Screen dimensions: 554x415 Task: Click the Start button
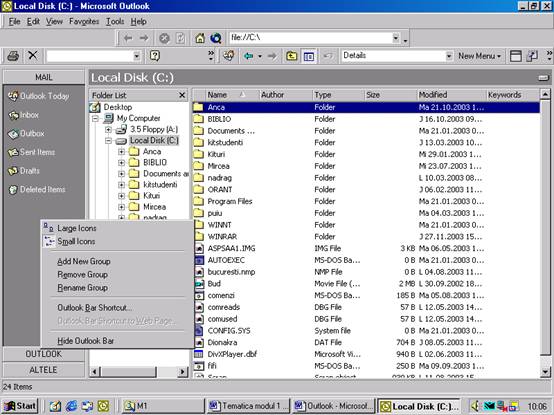20,406
